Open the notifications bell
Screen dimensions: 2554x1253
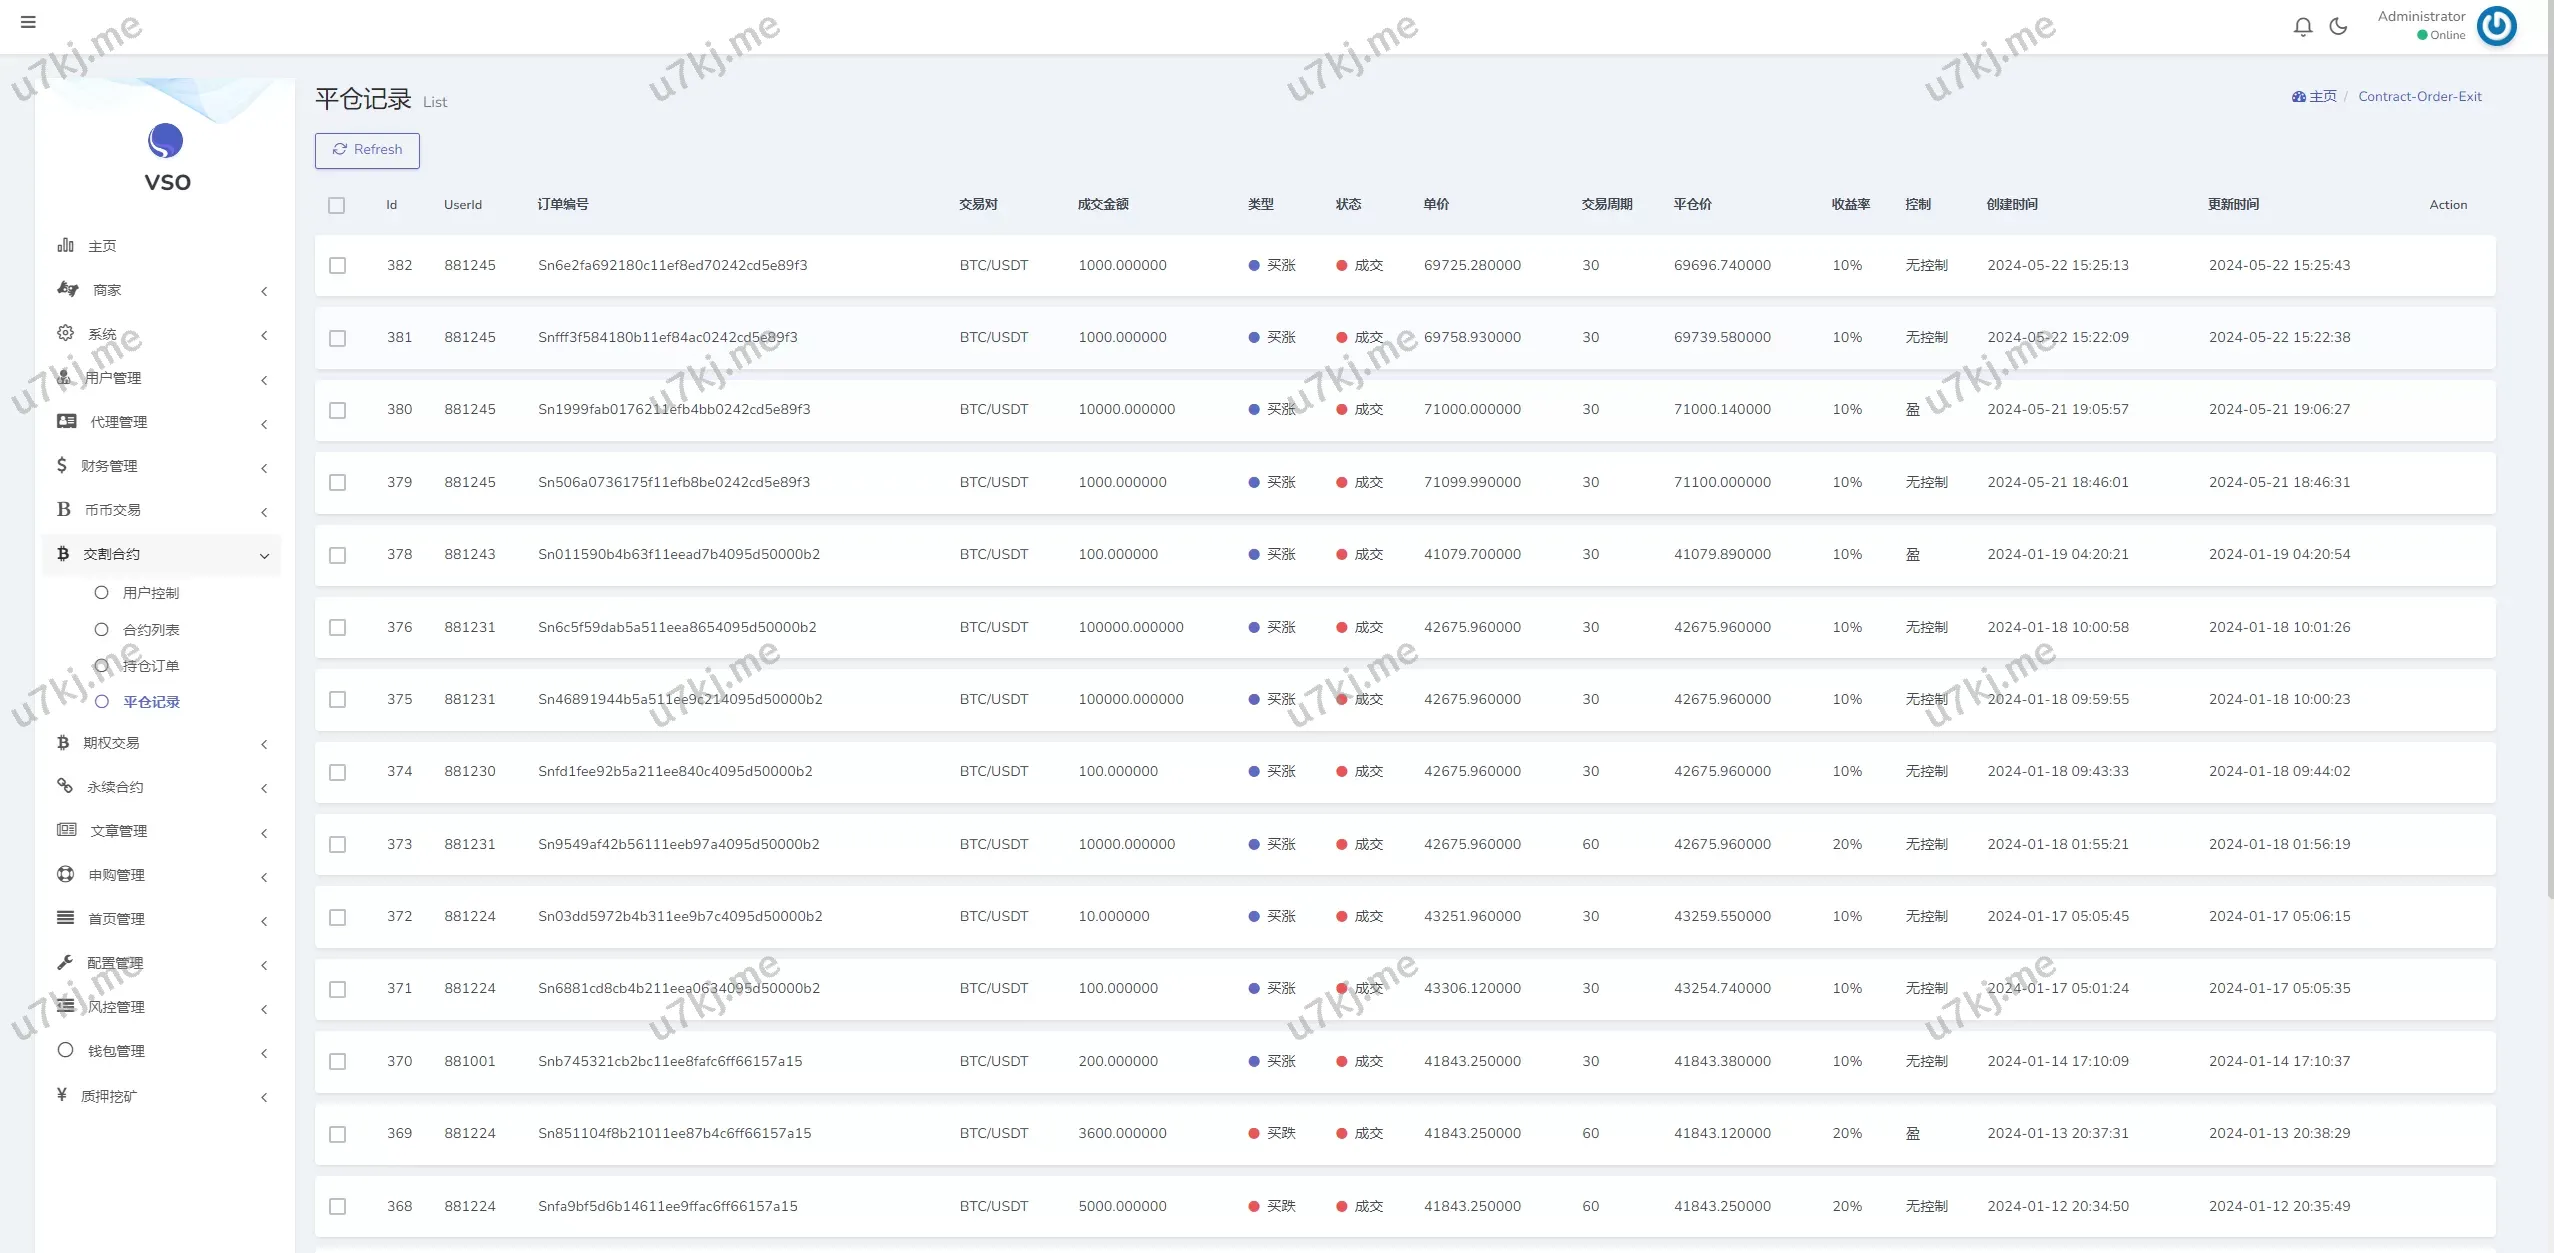2303,27
